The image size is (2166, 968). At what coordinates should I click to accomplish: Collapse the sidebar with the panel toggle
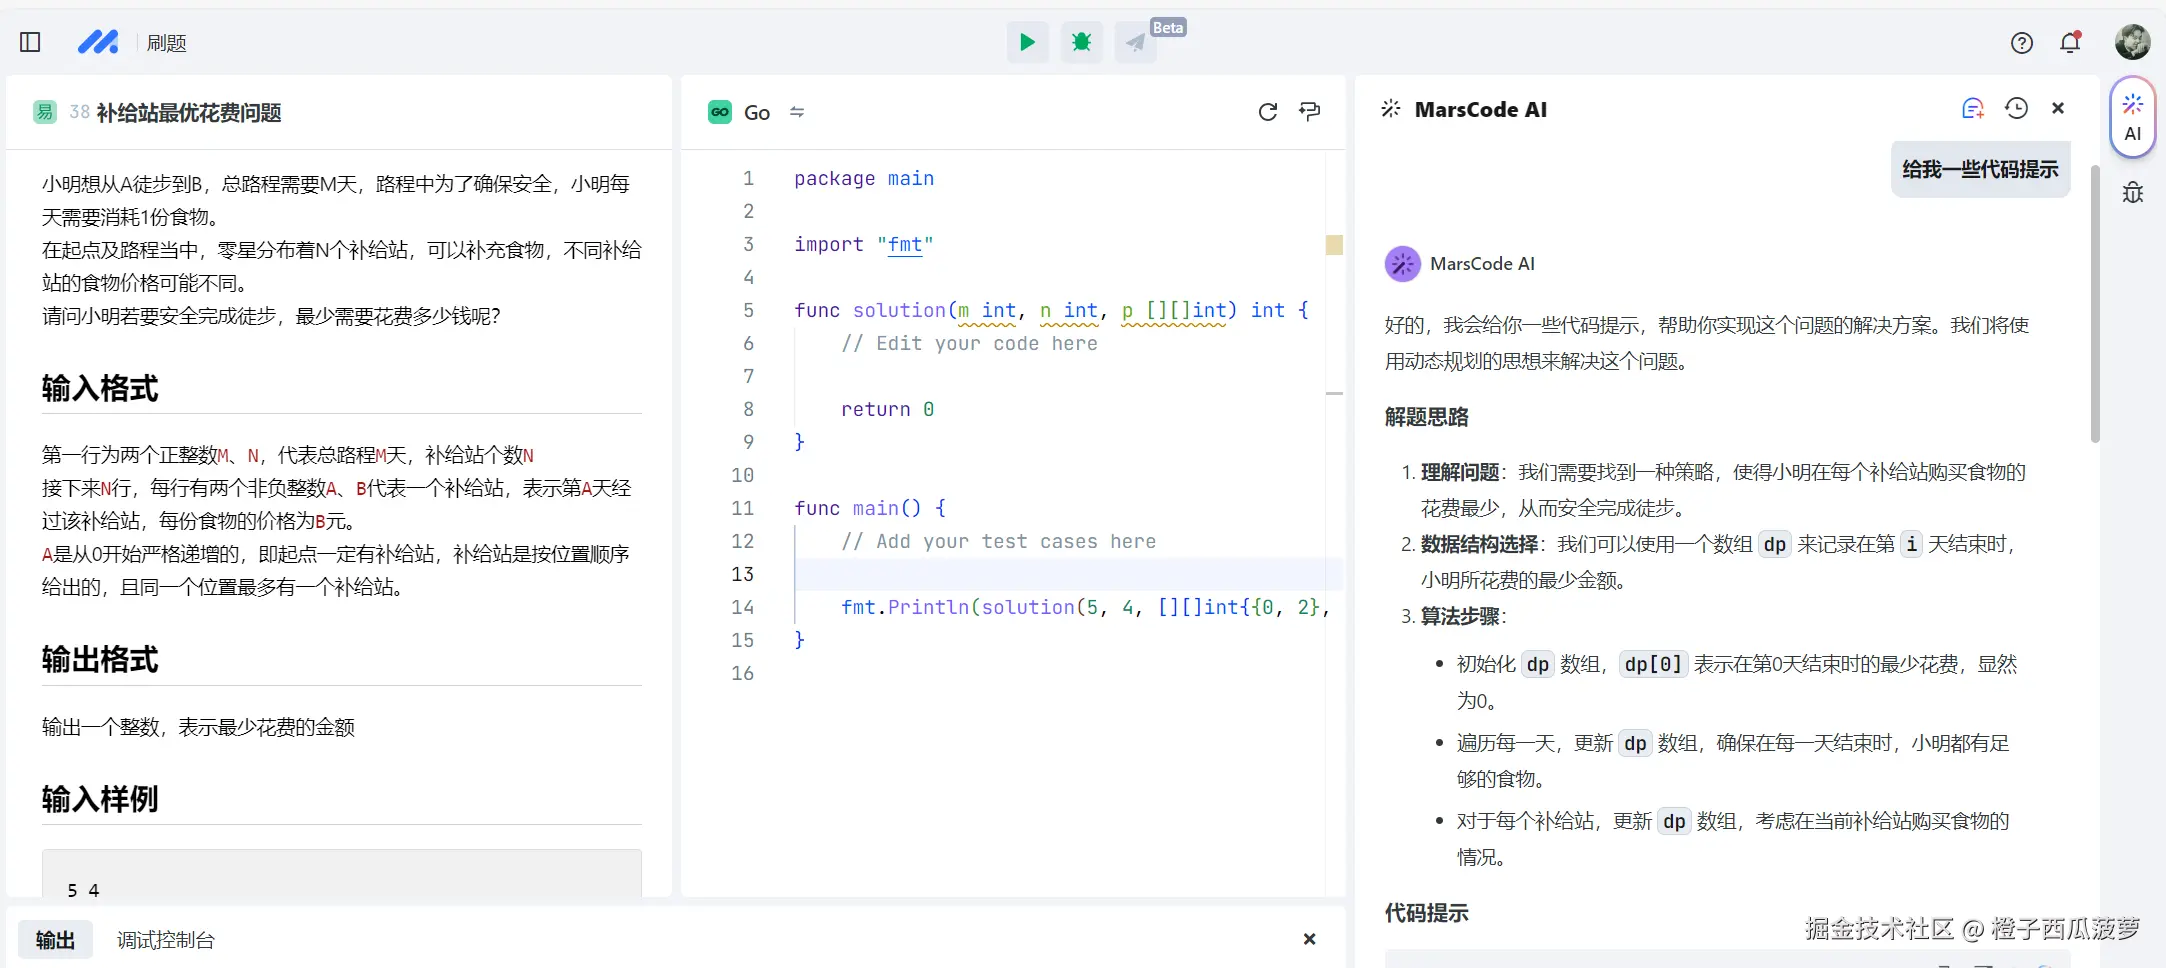coord(30,42)
